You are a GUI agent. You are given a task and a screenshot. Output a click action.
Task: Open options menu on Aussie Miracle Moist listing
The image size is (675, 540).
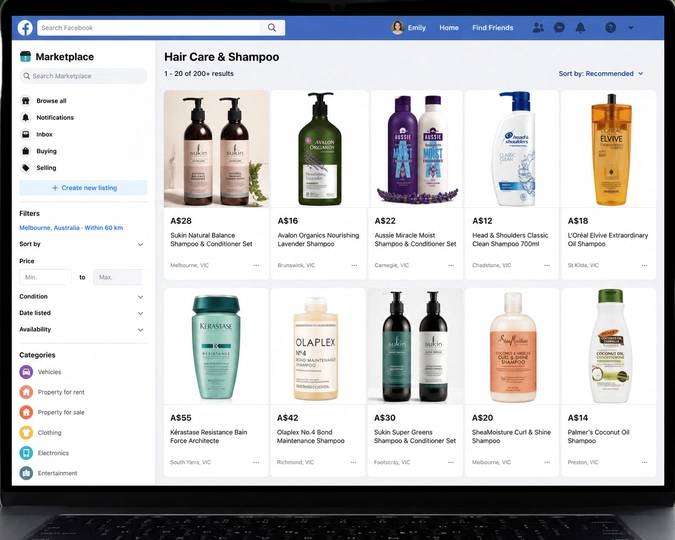click(451, 265)
